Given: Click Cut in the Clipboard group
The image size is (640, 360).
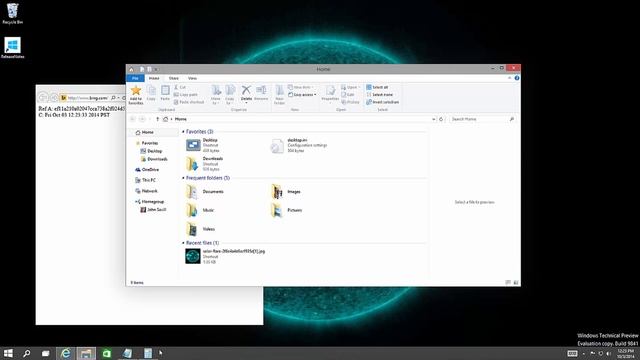Looking at the screenshot, I should [180, 87].
